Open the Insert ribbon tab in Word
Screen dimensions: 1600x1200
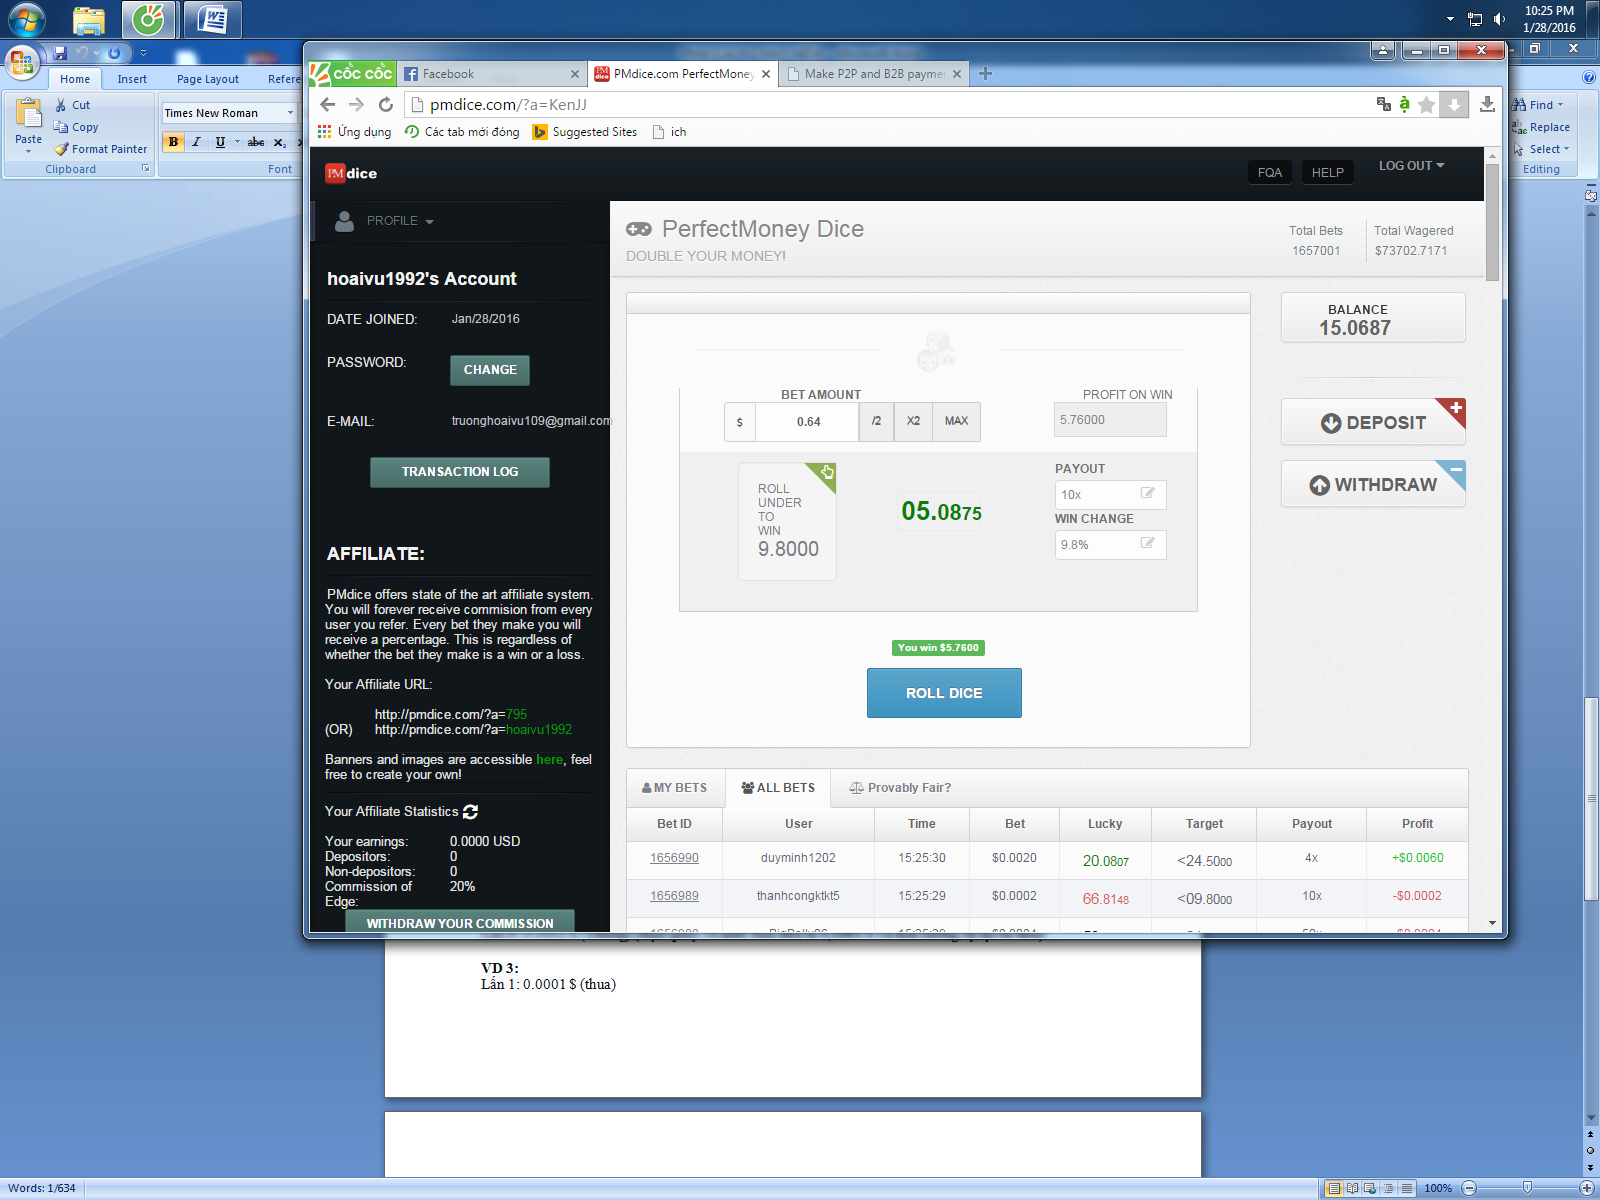pyautogui.click(x=132, y=79)
